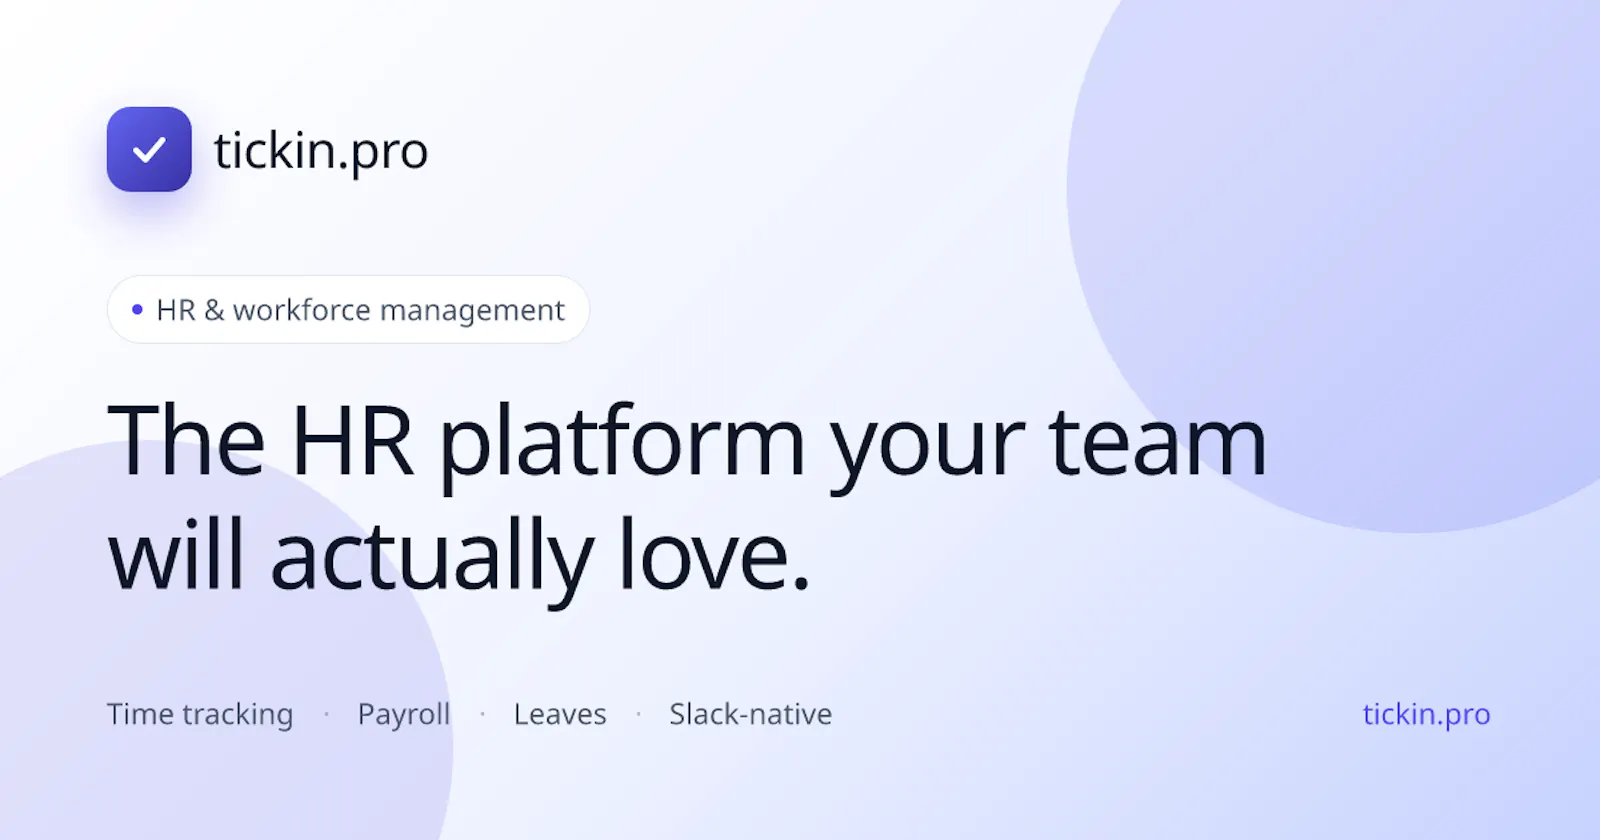Click the tickin.pro brand name beside the logo
The image size is (1600, 840).
tap(321, 151)
